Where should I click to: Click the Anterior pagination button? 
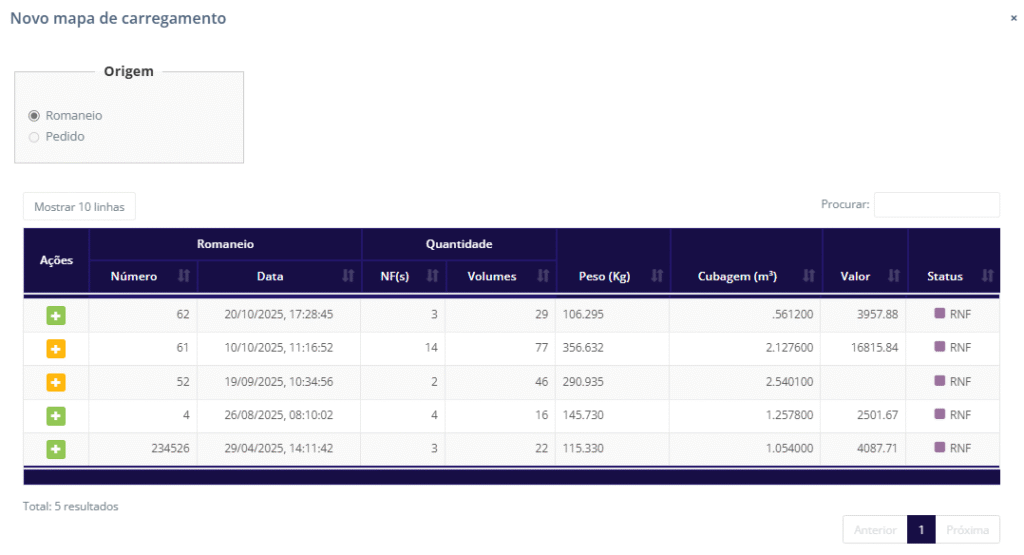tap(875, 530)
